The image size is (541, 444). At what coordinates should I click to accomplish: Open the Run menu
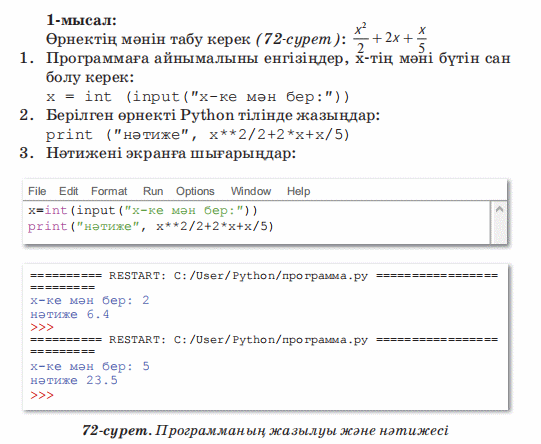(x=153, y=191)
